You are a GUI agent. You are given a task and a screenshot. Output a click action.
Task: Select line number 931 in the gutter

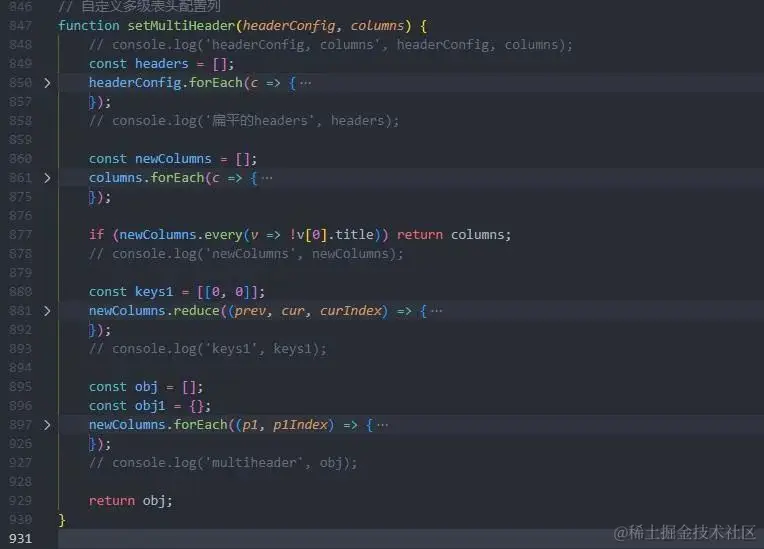(x=20, y=539)
